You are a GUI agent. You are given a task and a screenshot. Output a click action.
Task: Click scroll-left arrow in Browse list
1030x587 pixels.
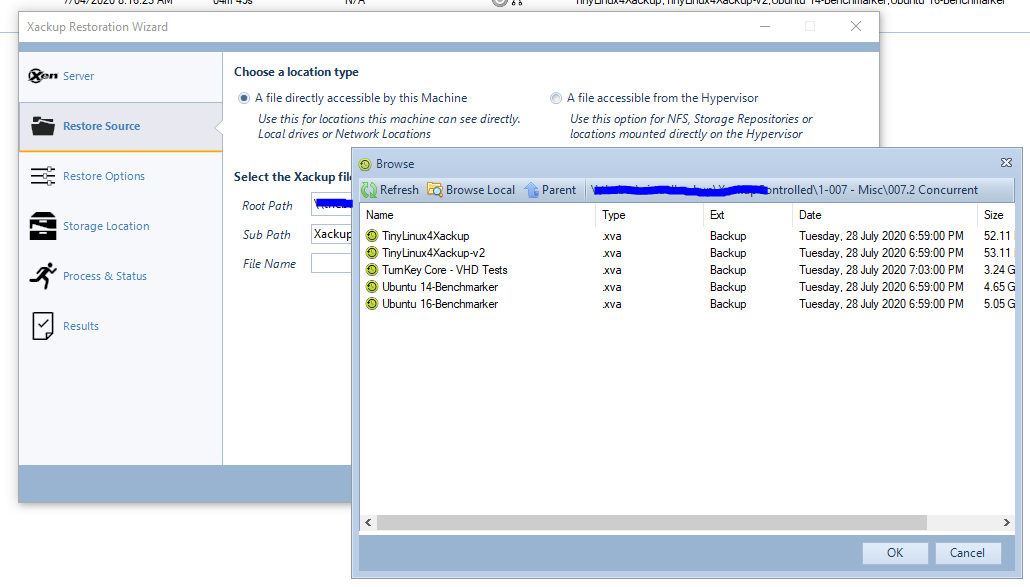point(368,523)
